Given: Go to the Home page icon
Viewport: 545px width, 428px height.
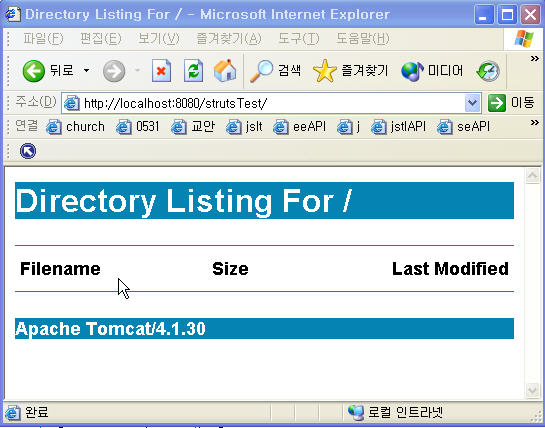Looking at the screenshot, I should (x=225, y=71).
